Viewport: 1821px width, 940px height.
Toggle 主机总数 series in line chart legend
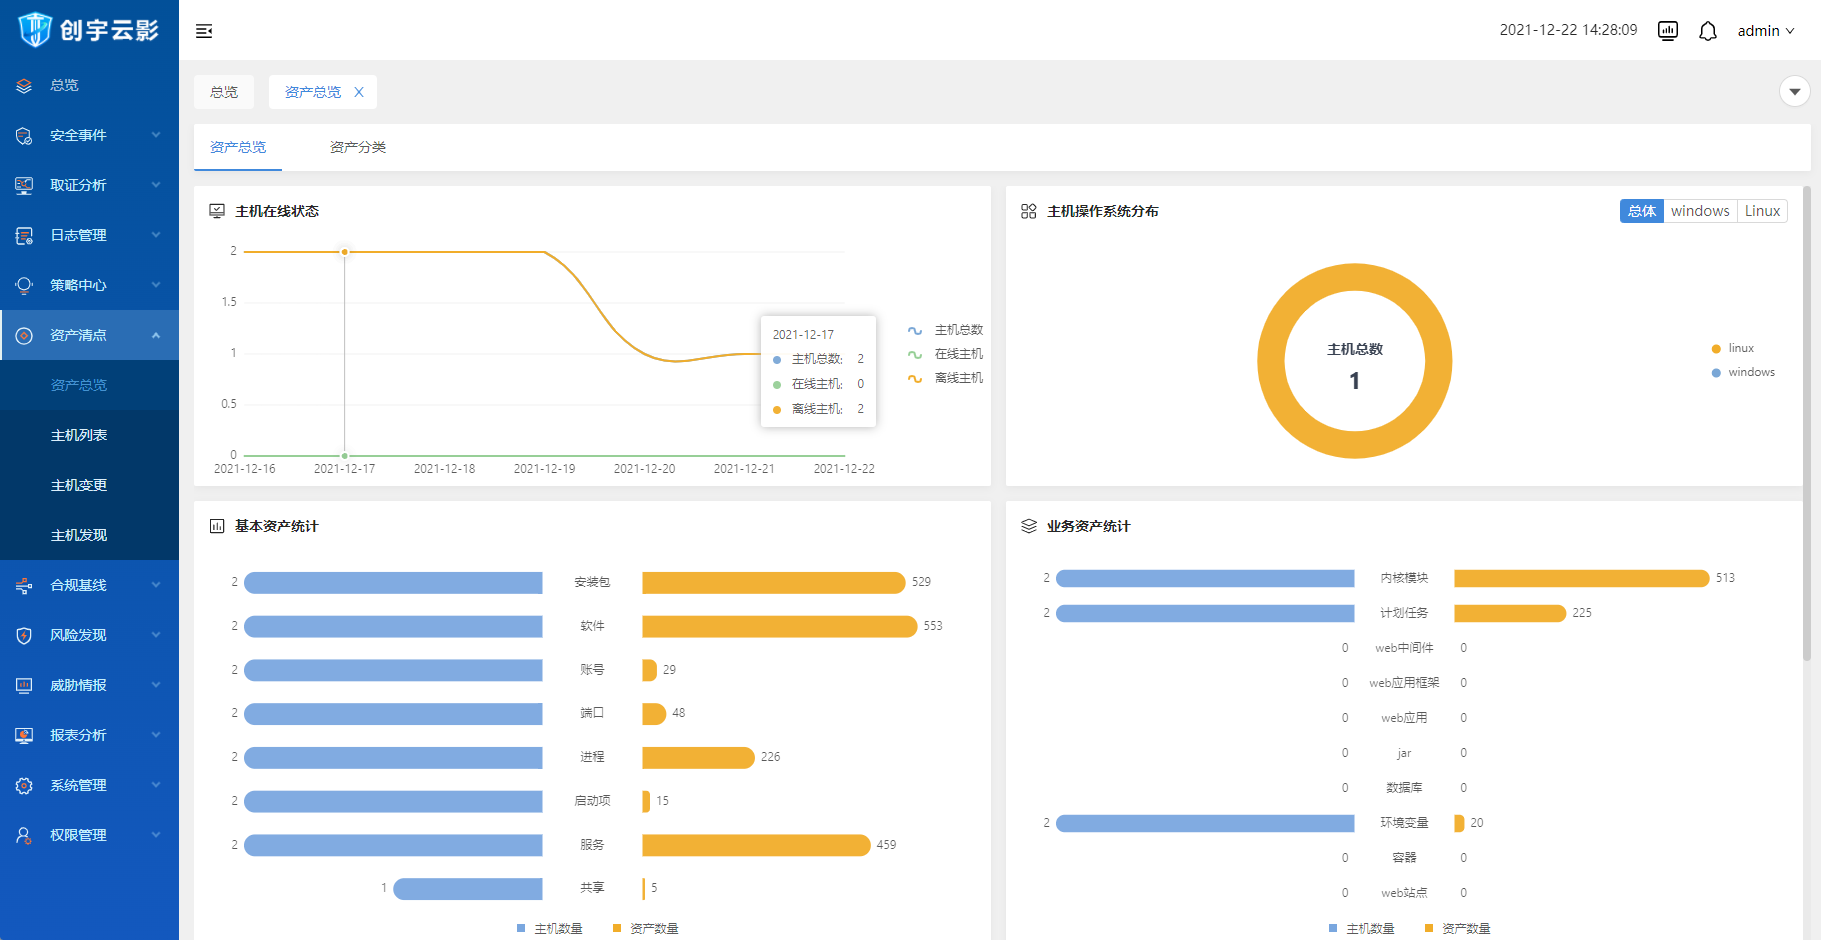tap(945, 330)
